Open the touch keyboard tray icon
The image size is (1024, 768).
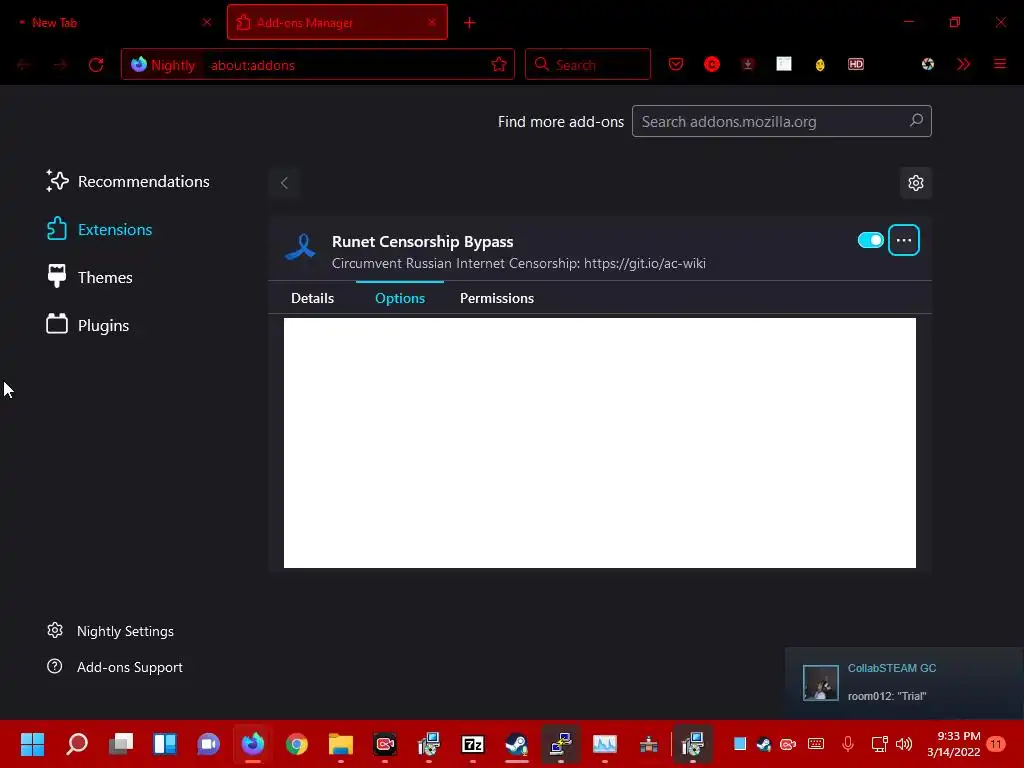[816, 743]
